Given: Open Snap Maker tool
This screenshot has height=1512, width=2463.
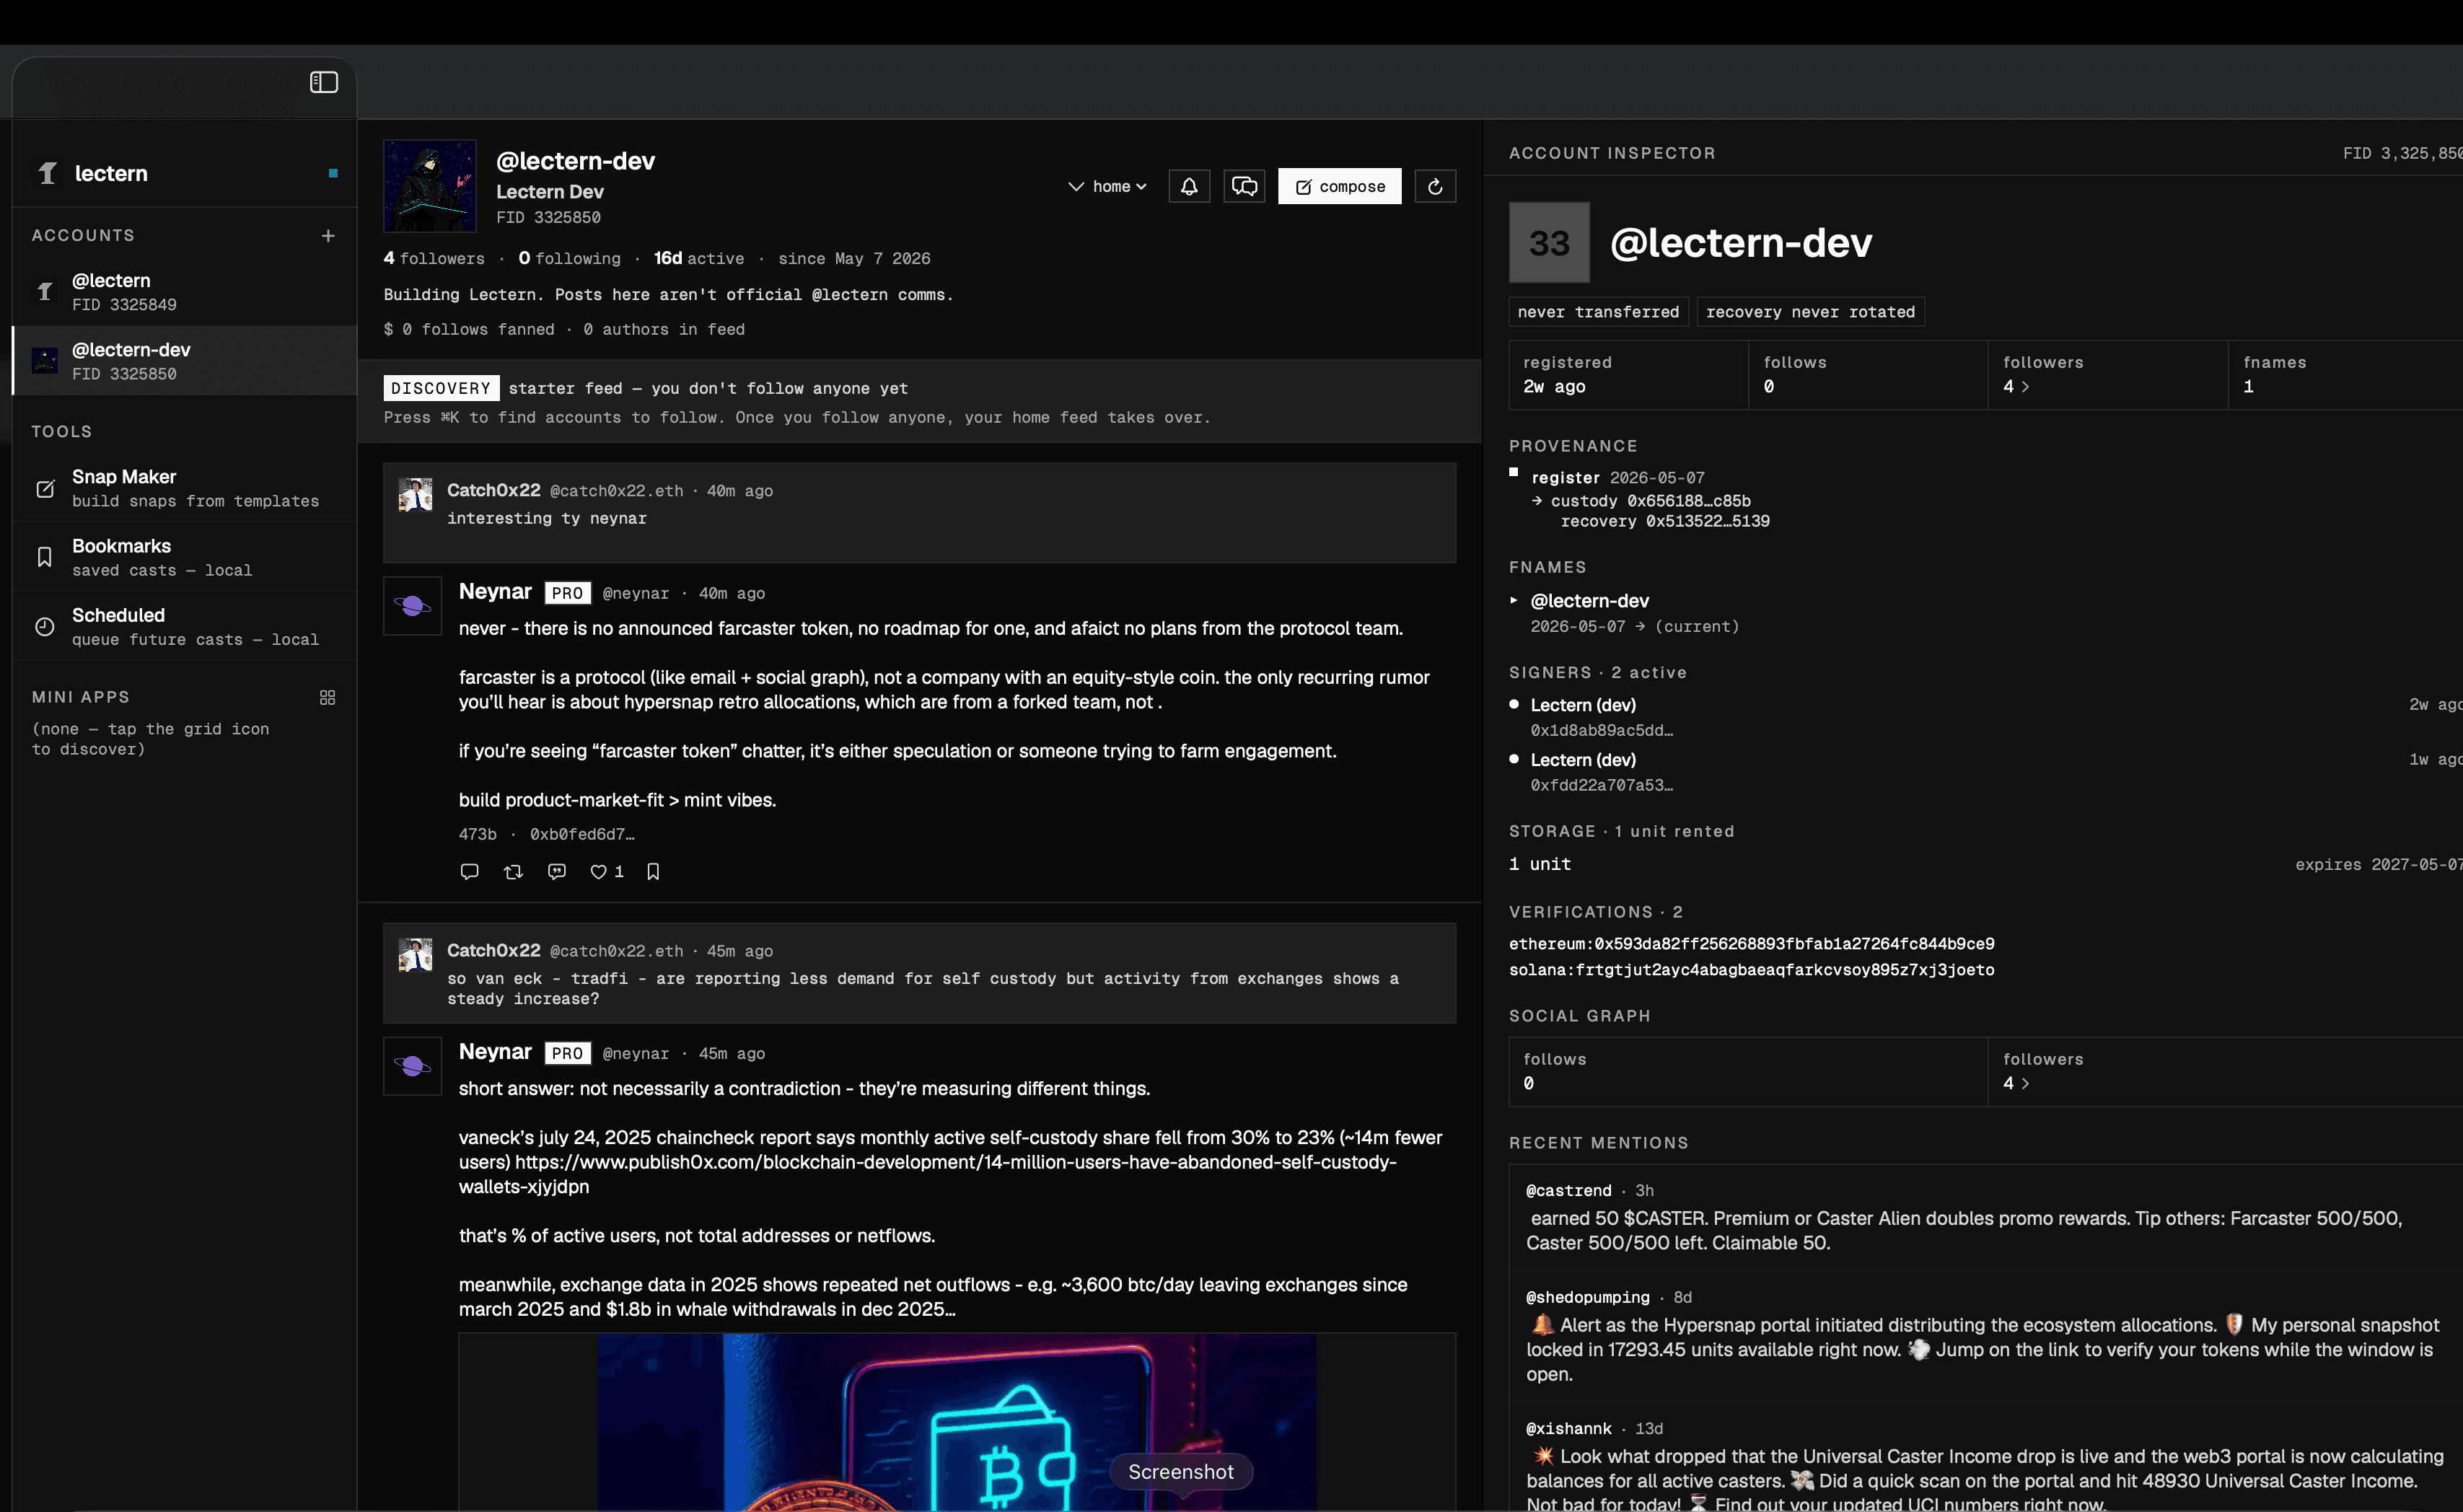Looking at the screenshot, I should [x=185, y=488].
